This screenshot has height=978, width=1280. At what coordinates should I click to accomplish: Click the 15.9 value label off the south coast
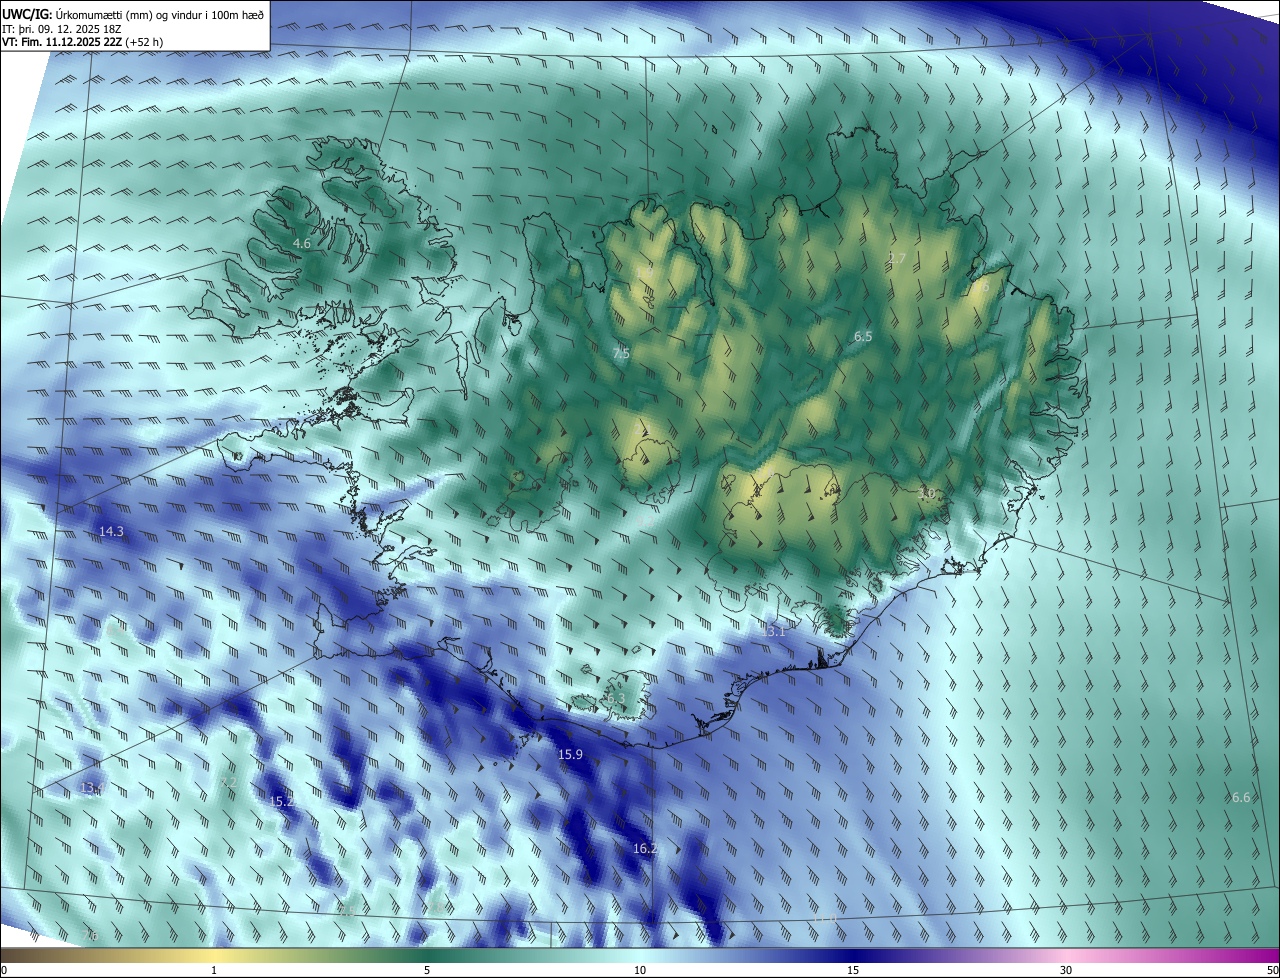point(570,754)
